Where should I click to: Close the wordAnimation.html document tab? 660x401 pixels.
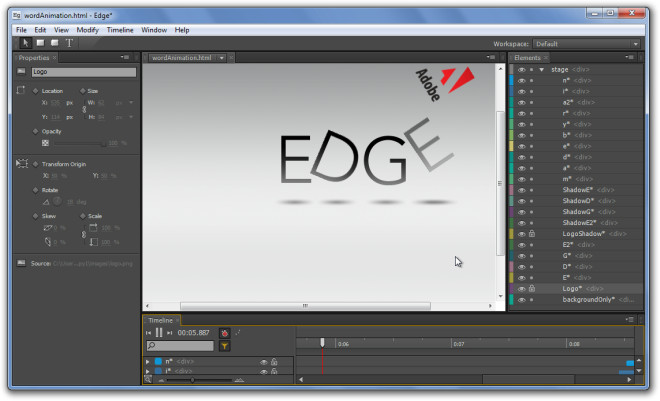231,58
